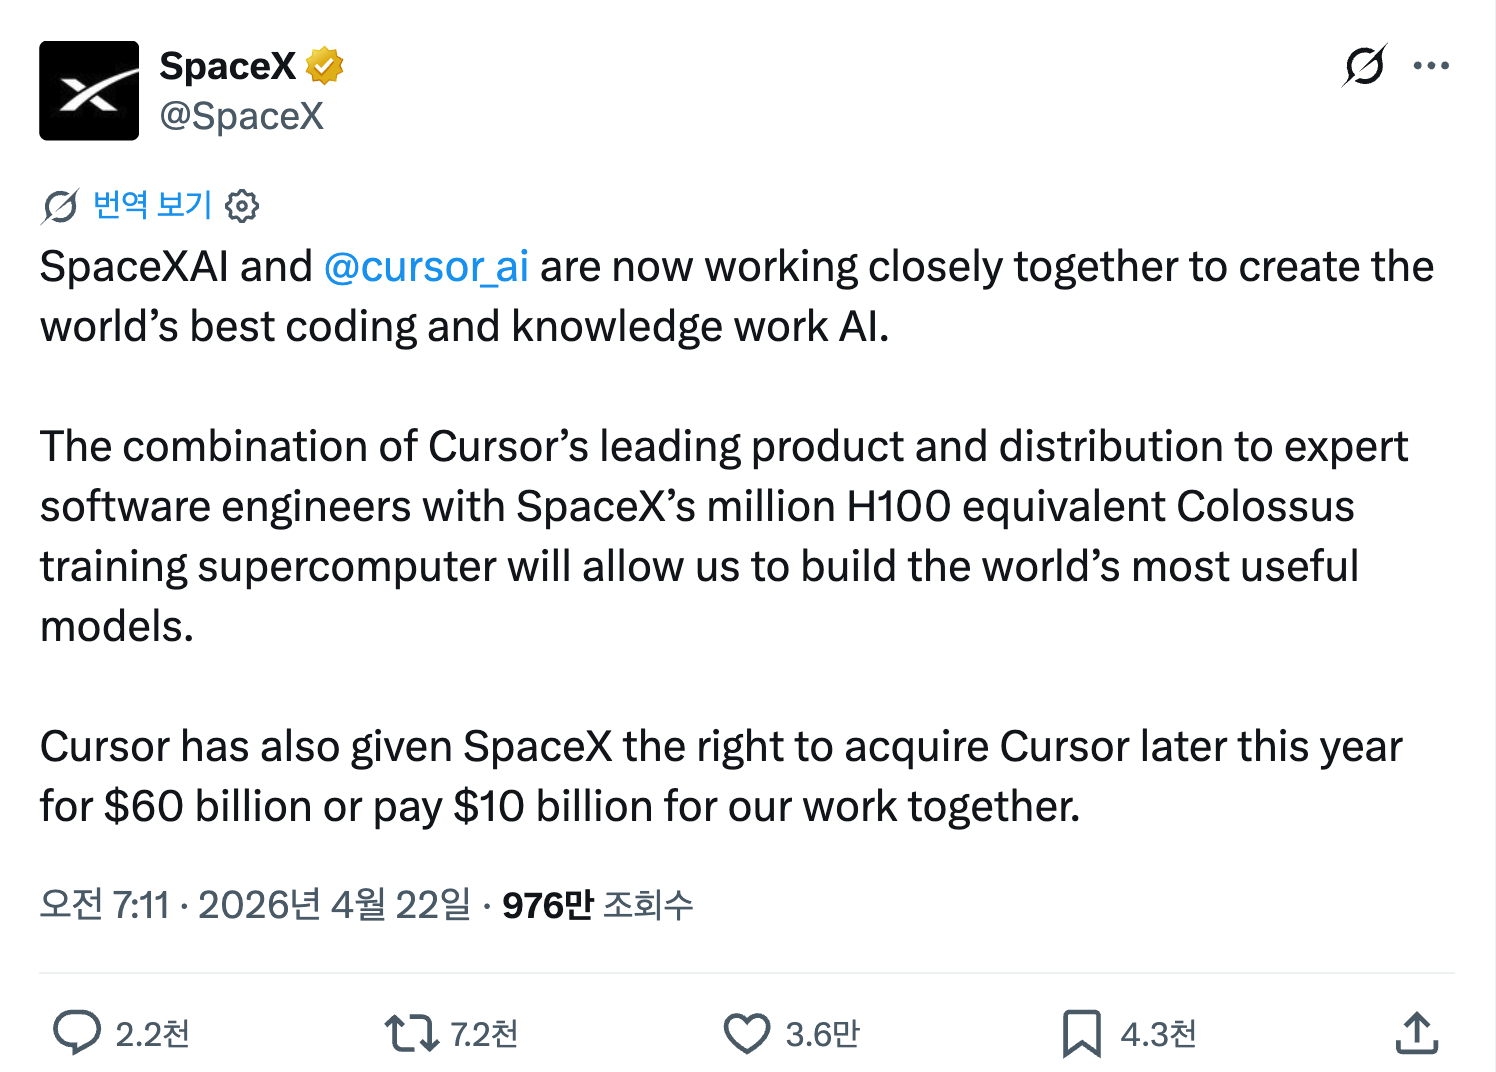The width and height of the screenshot is (1496, 1072).
Task: Toggle the bookmark icon
Action: (1081, 1033)
